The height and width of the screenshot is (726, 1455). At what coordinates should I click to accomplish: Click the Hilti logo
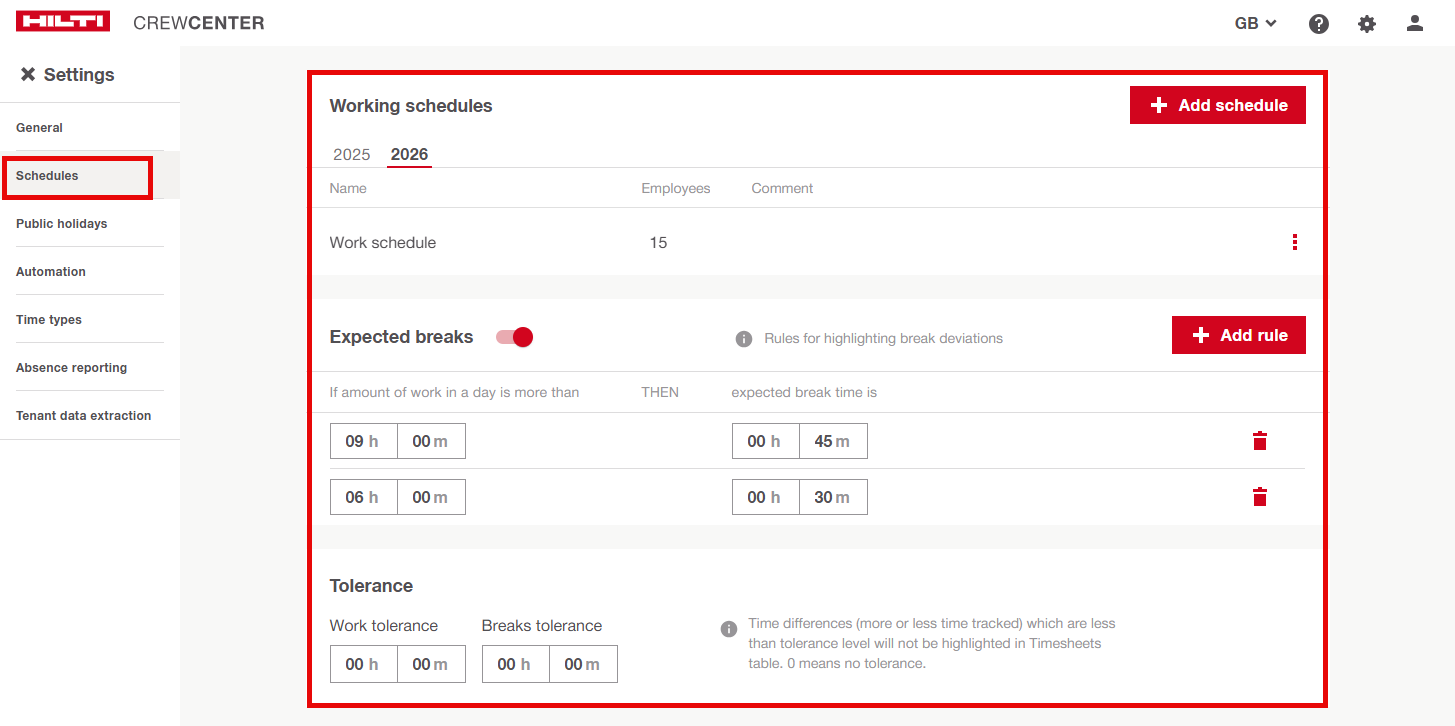62,22
